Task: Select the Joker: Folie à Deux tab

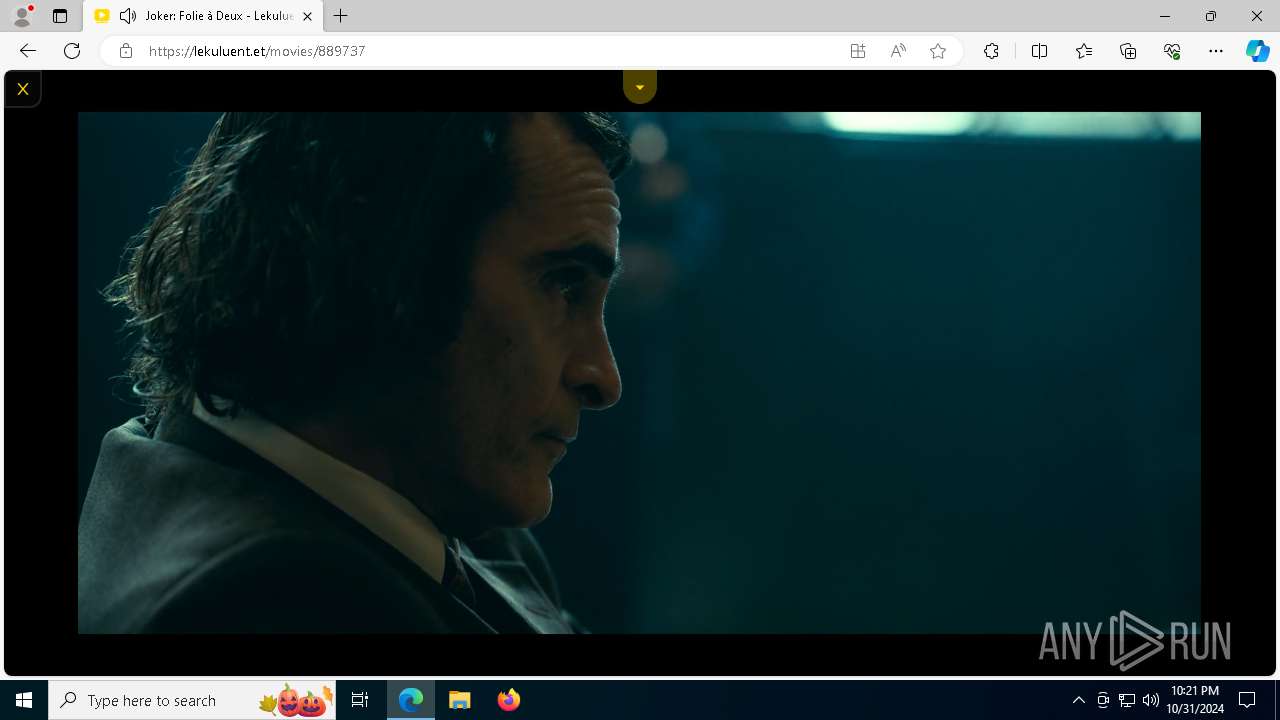Action: point(203,16)
